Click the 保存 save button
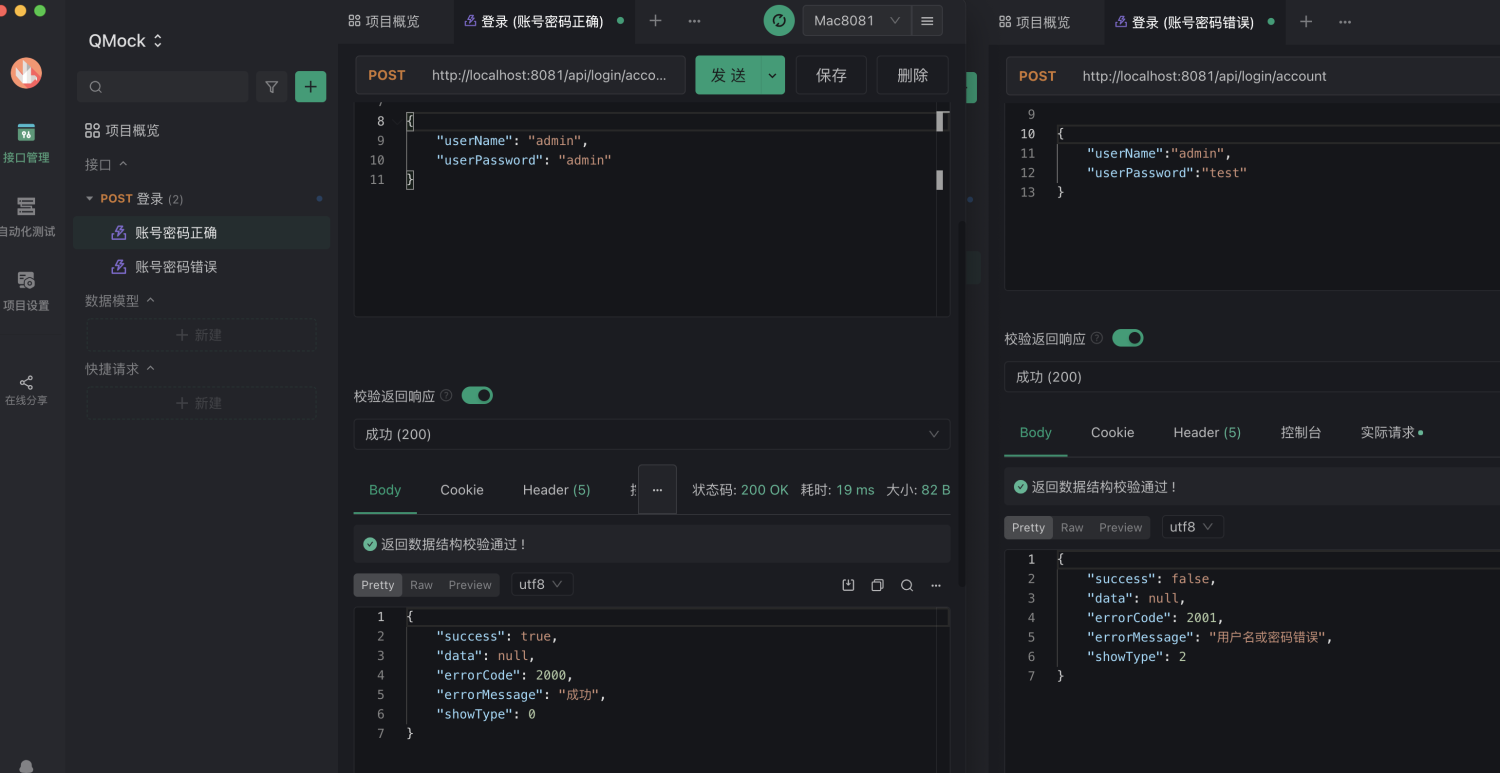 click(831, 75)
